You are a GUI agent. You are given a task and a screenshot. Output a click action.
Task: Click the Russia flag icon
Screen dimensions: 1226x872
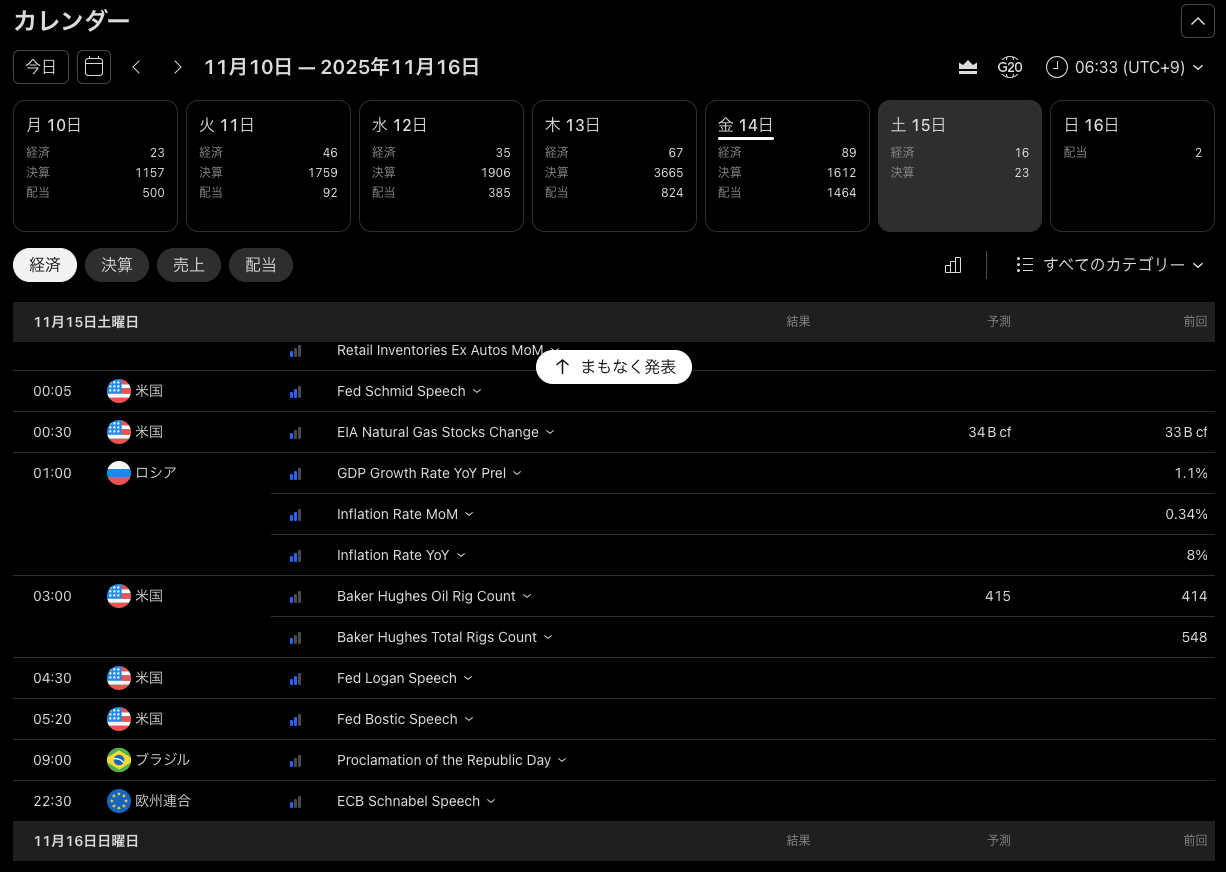[119, 473]
